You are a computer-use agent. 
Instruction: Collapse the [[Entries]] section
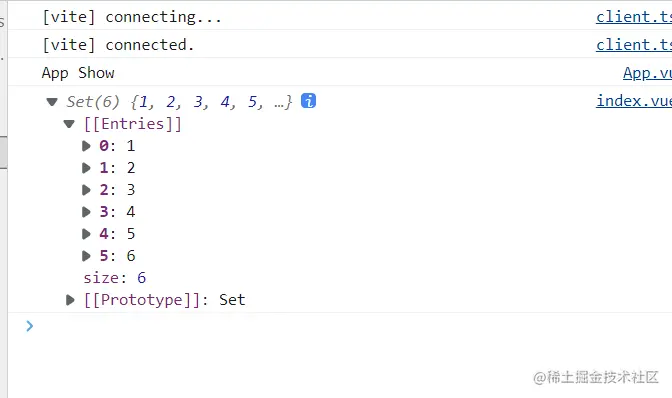click(69, 124)
